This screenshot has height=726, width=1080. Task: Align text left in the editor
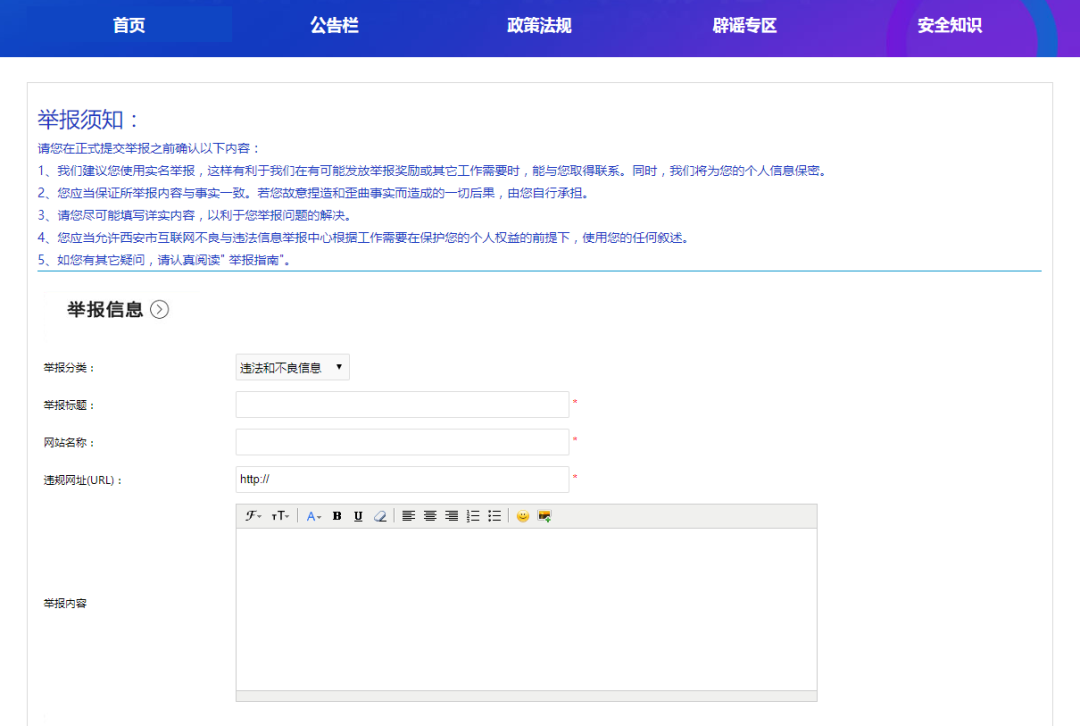(x=408, y=516)
